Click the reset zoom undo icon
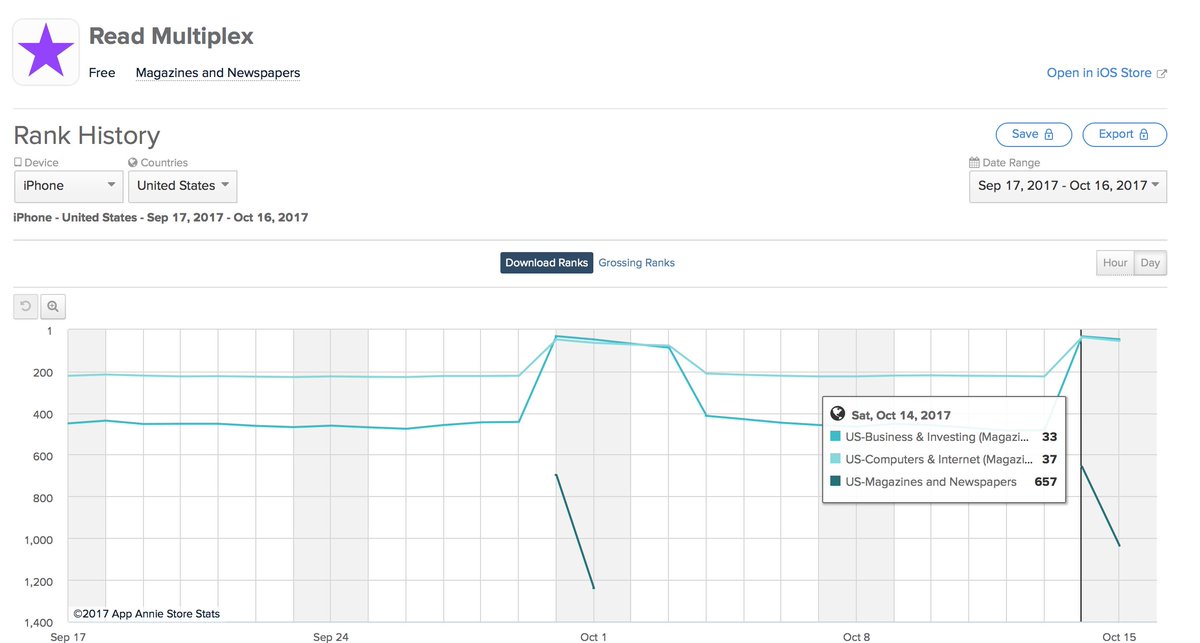 [x=26, y=306]
